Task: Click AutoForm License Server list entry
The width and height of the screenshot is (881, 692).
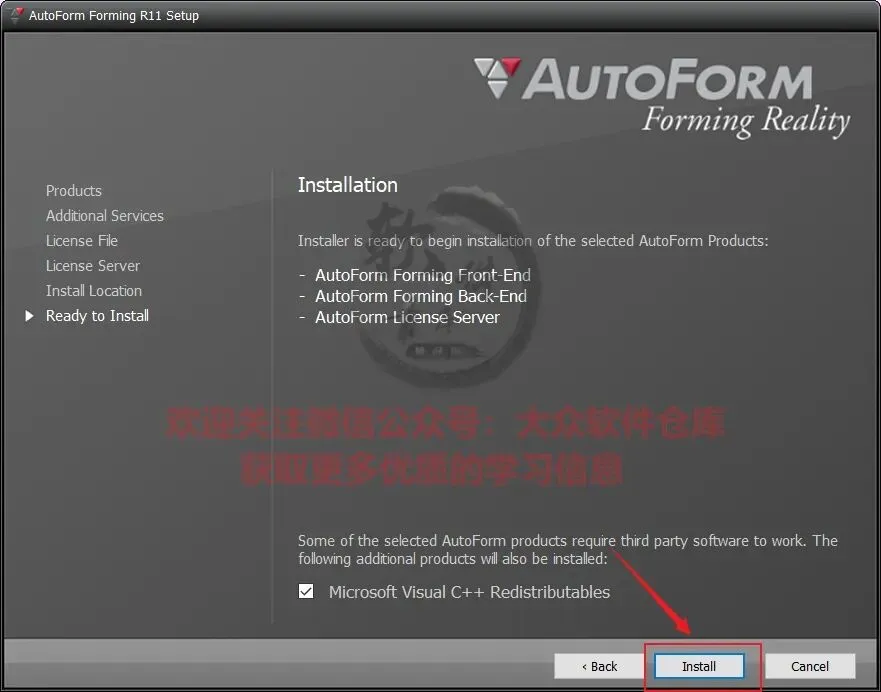Action: pos(407,317)
